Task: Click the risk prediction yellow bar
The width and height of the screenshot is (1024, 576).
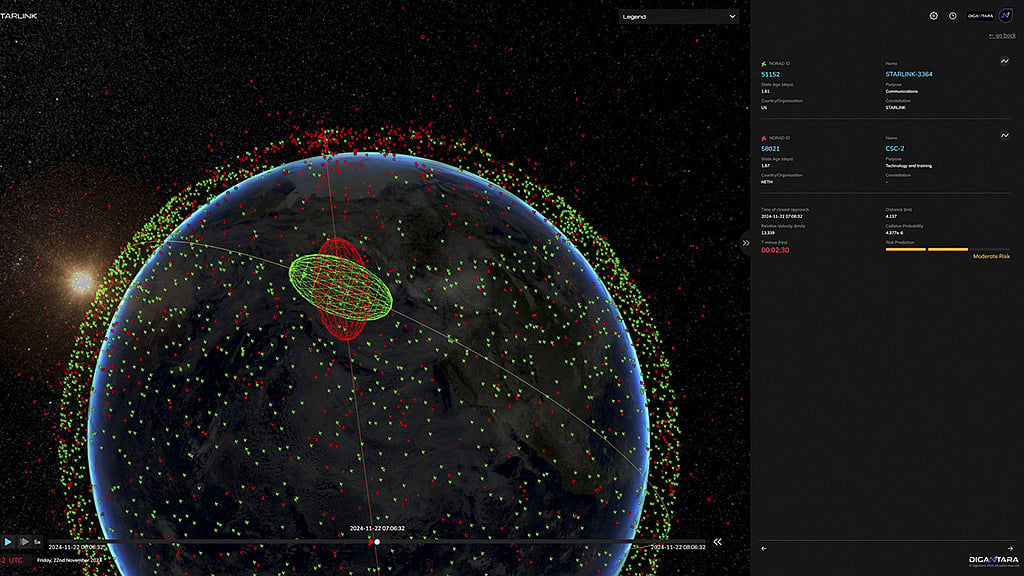Action: [x=927, y=249]
